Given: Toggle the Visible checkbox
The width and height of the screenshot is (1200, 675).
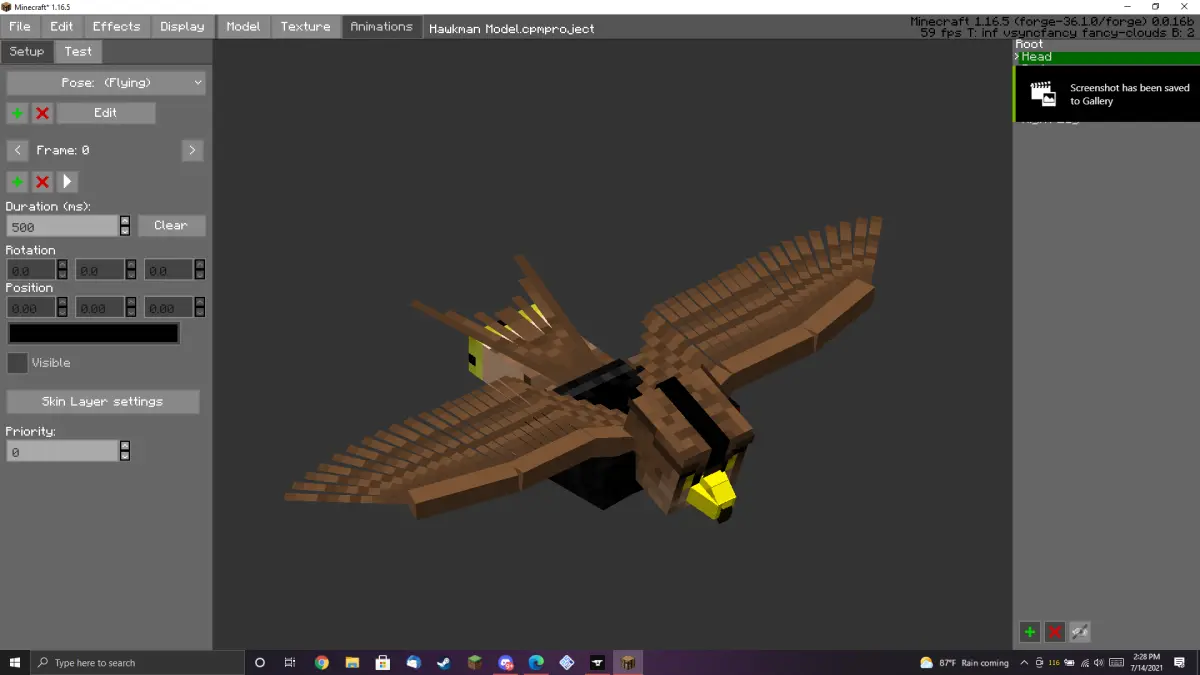Looking at the screenshot, I should tap(17, 363).
